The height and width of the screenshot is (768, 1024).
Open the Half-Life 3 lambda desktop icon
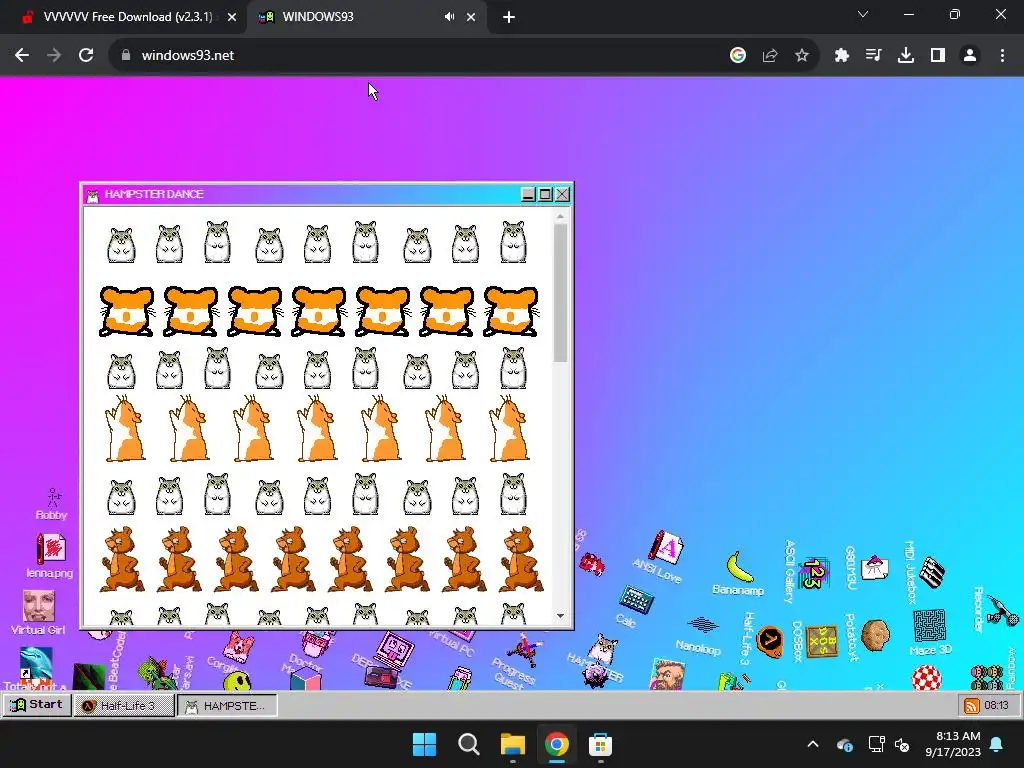(769, 641)
